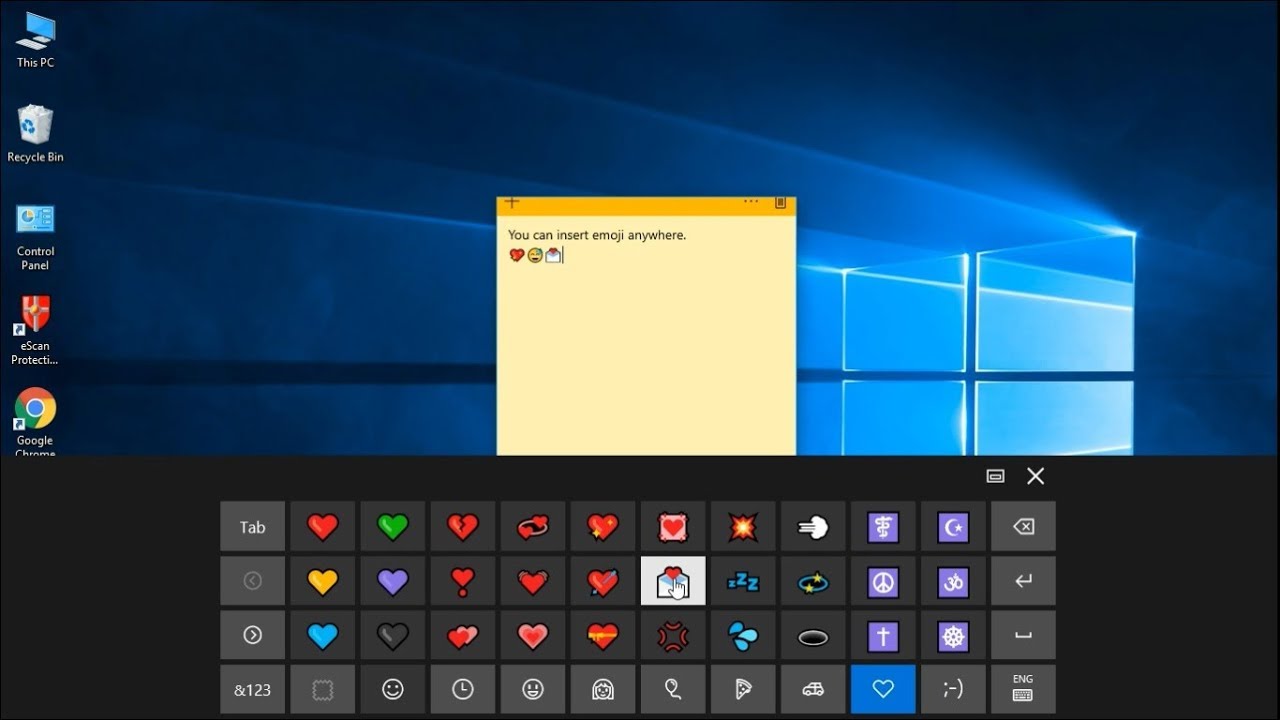
Task: Insert the red heart emoji
Action: 322,527
